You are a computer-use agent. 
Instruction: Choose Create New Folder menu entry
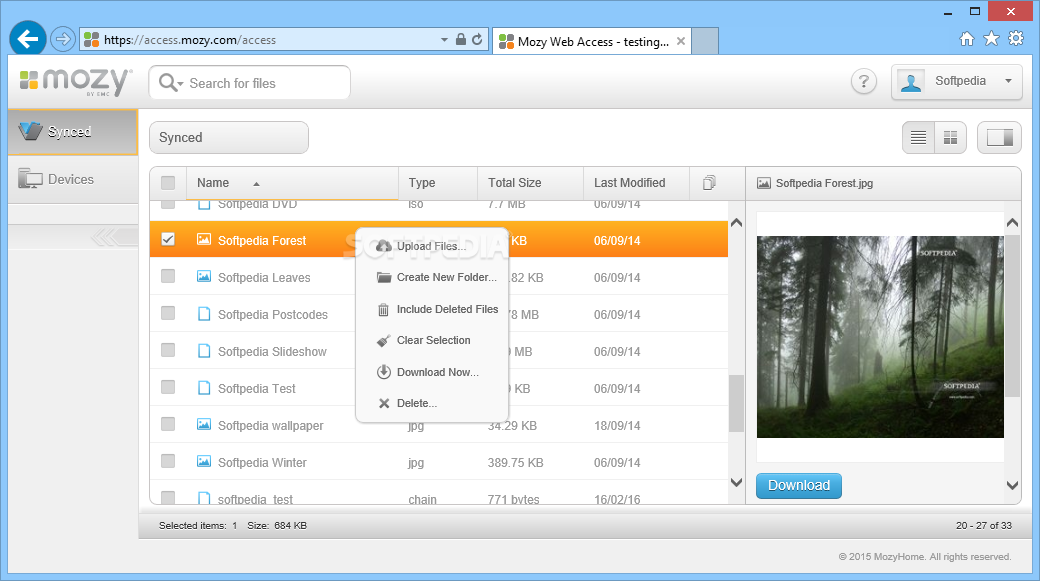tap(432, 277)
